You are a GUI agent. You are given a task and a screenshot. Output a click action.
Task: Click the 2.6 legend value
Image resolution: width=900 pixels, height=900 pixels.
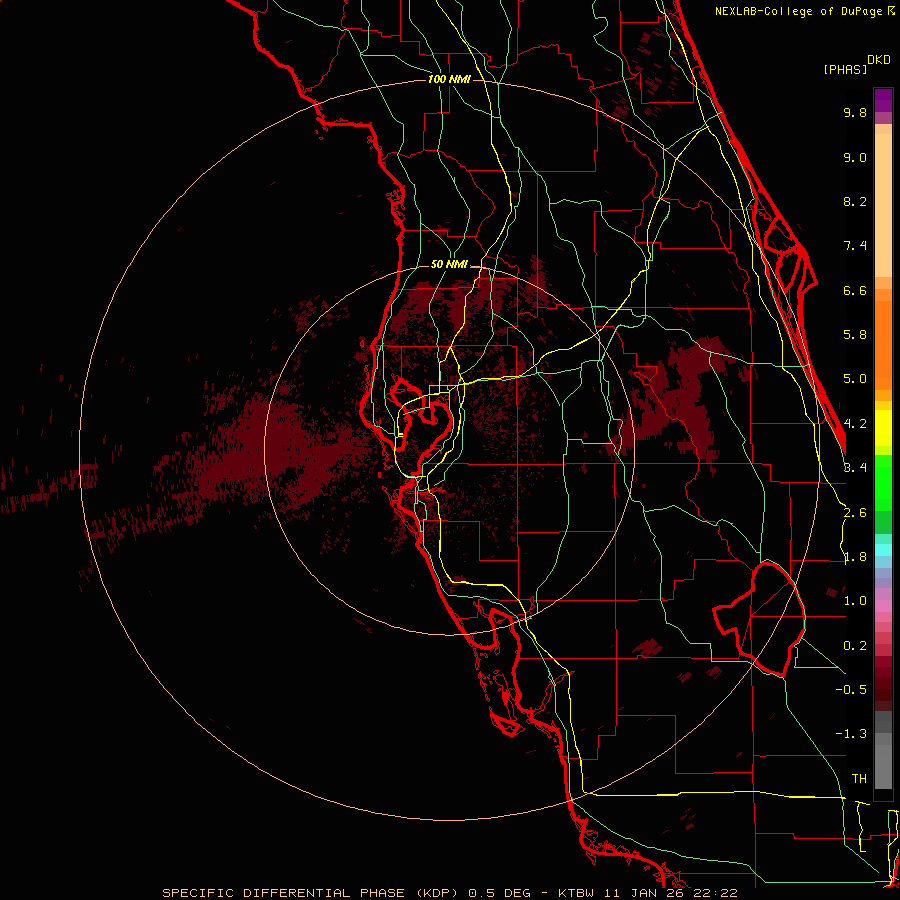(855, 513)
